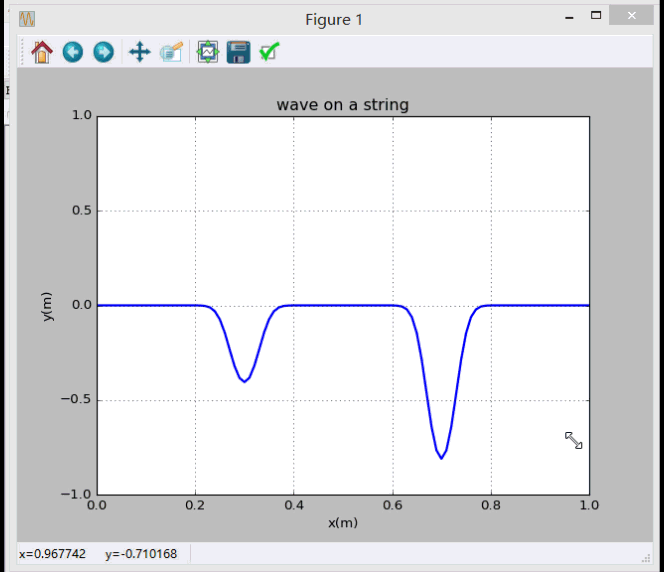
Task: Click the y-axis tick label 0.5
Action: (82, 210)
